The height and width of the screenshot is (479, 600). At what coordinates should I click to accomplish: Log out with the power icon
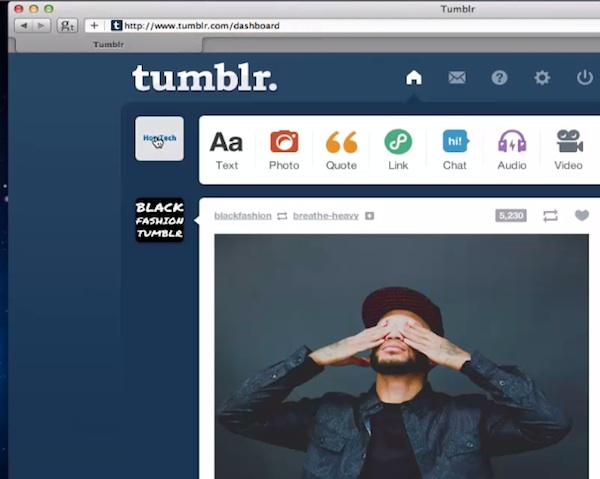point(585,78)
